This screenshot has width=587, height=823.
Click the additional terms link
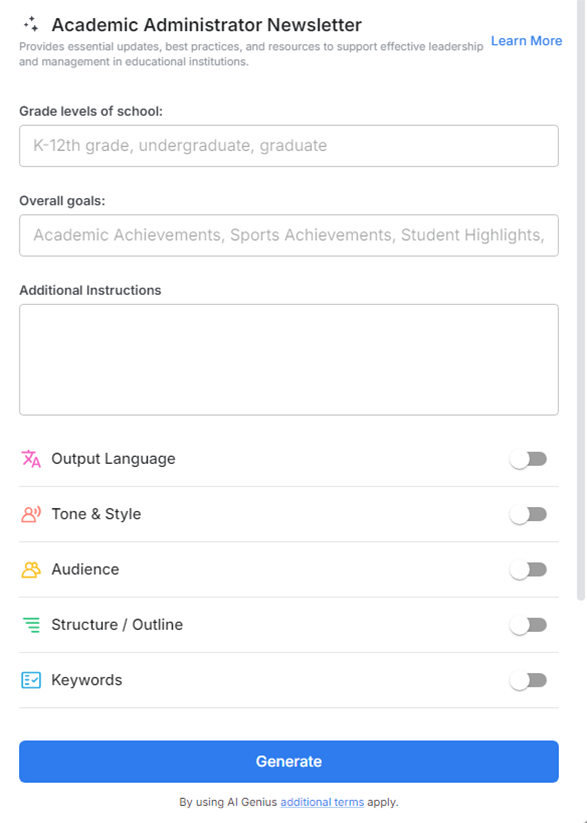[322, 802]
